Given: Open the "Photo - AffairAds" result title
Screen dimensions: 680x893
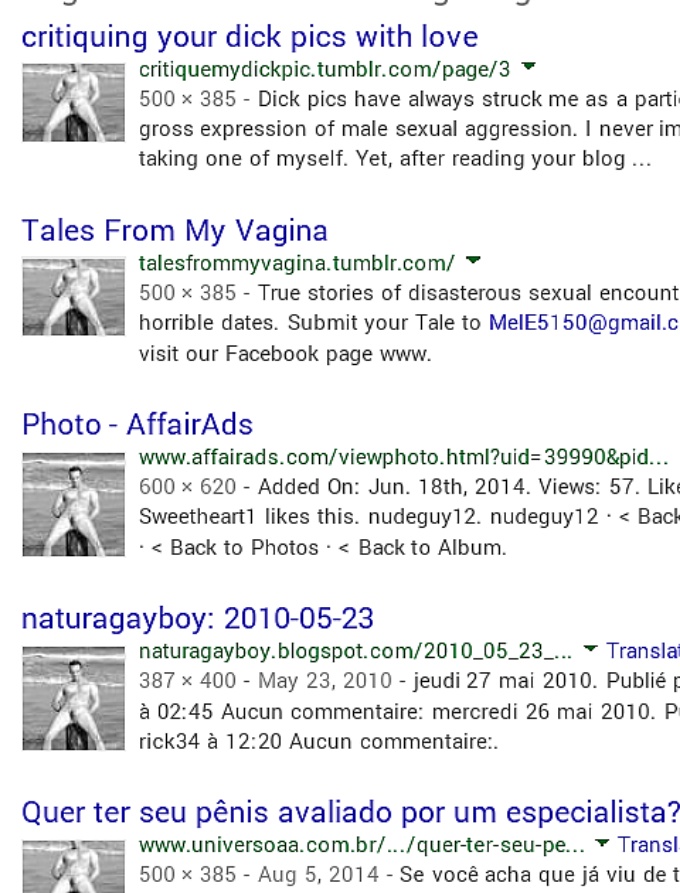Looking at the screenshot, I should coord(137,425).
